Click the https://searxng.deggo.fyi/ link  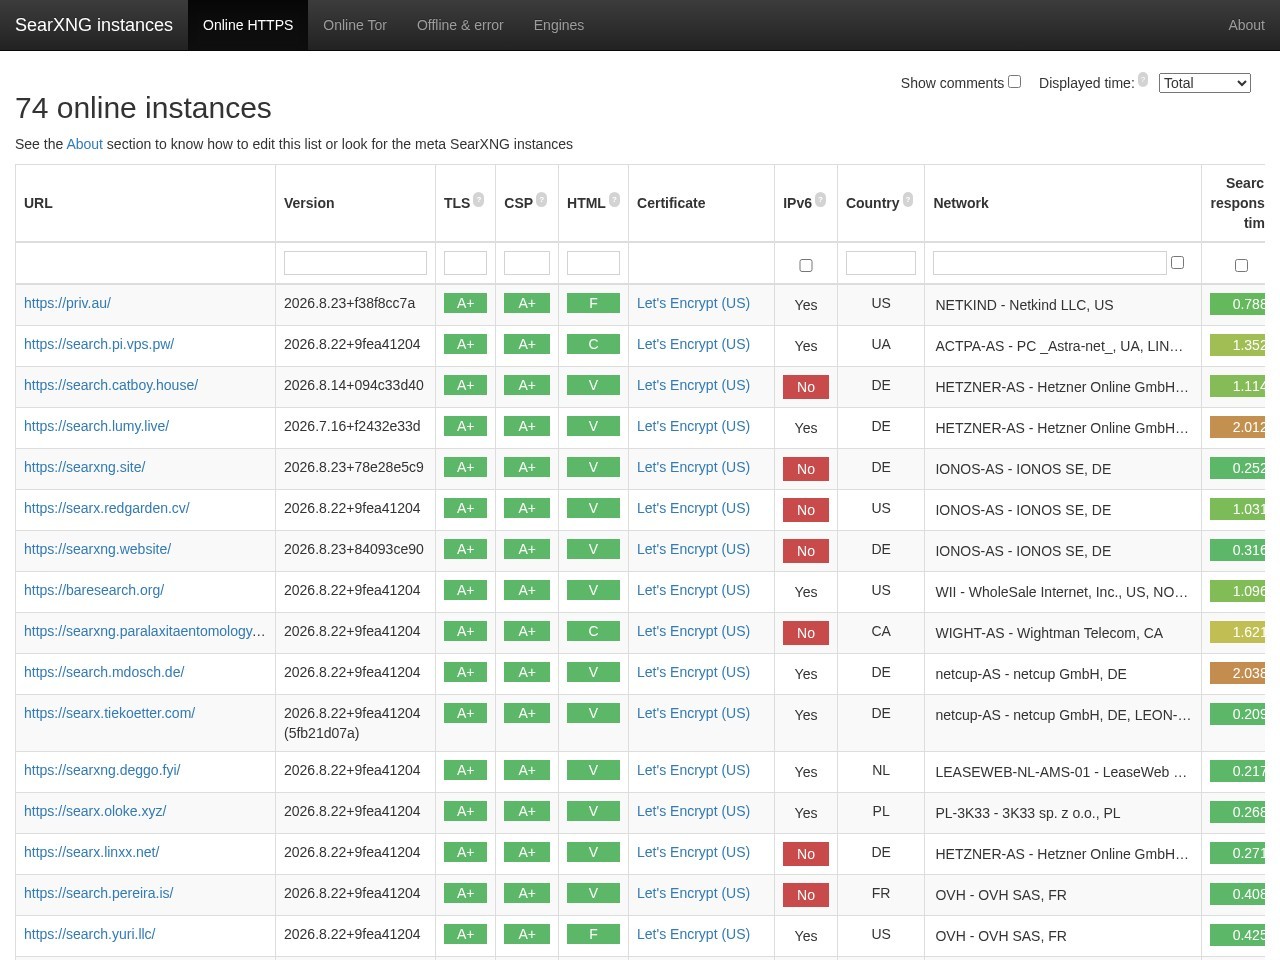coord(102,770)
